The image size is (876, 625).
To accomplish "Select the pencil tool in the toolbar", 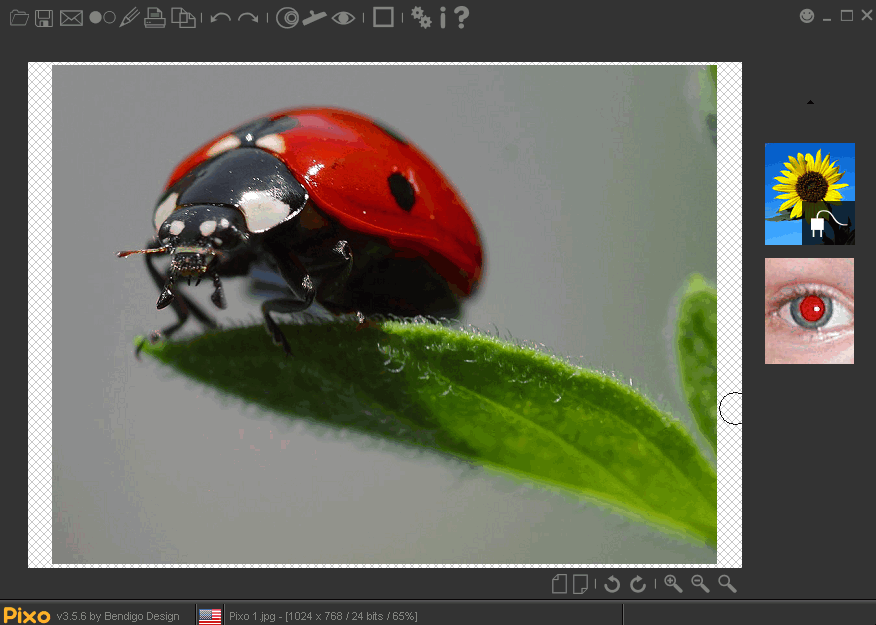I will pyautogui.click(x=129, y=18).
